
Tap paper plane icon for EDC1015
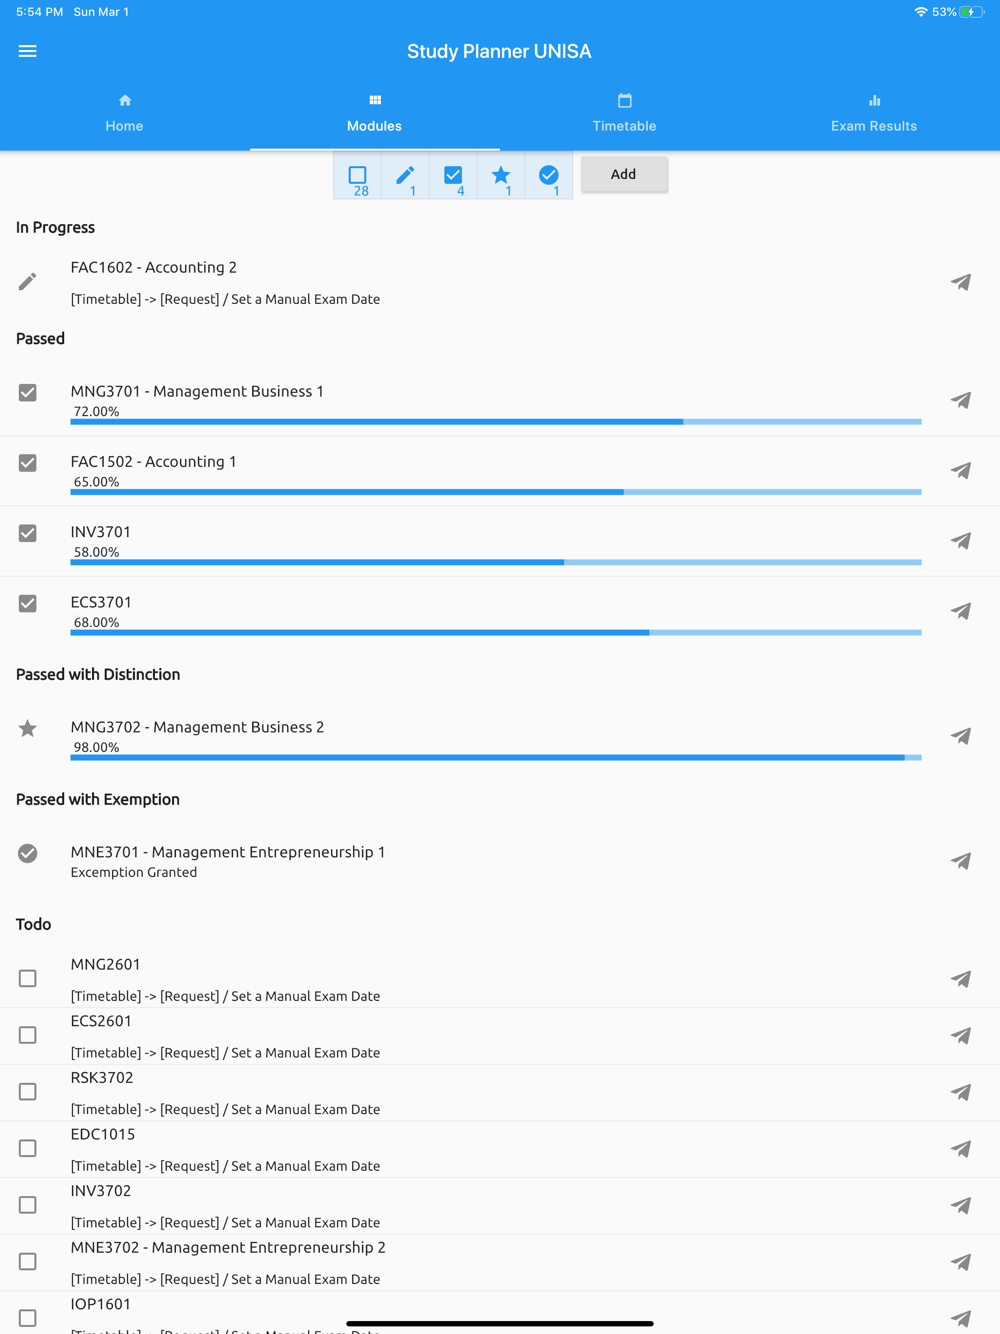pos(961,1149)
